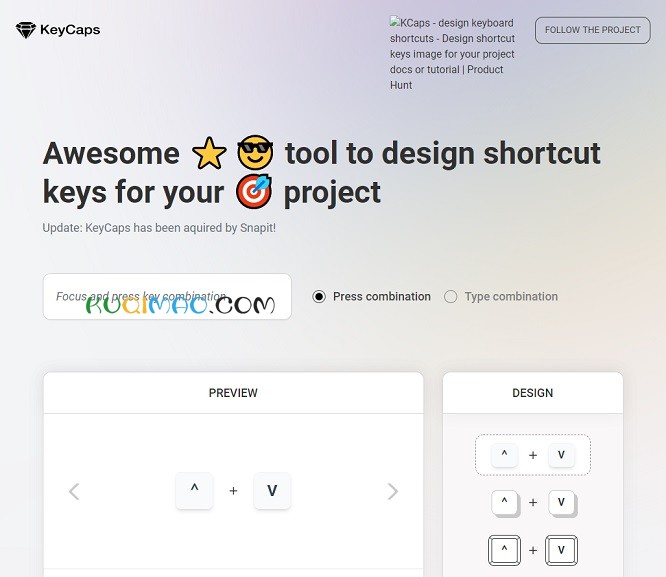666x577 pixels.
Task: Click the 'Update: KeyCaps has been aquired by Snapit!' text
Action: coord(159,228)
